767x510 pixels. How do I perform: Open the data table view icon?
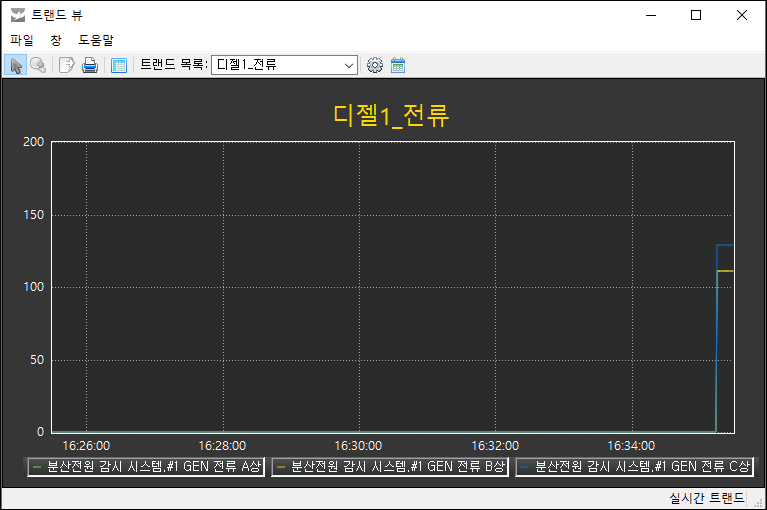(119, 65)
